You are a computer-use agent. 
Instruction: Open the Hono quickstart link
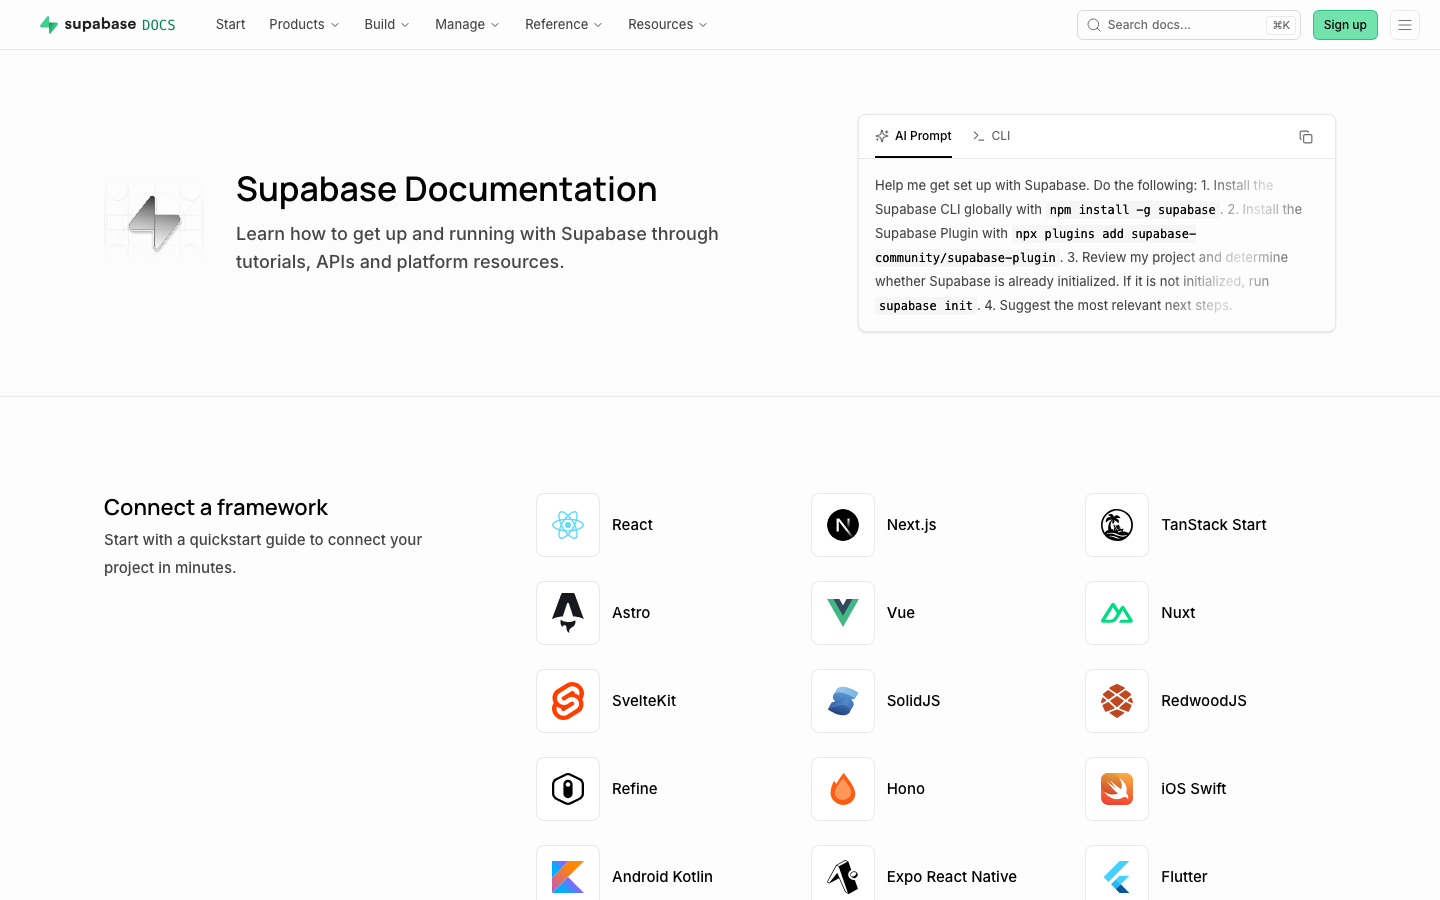point(906,789)
